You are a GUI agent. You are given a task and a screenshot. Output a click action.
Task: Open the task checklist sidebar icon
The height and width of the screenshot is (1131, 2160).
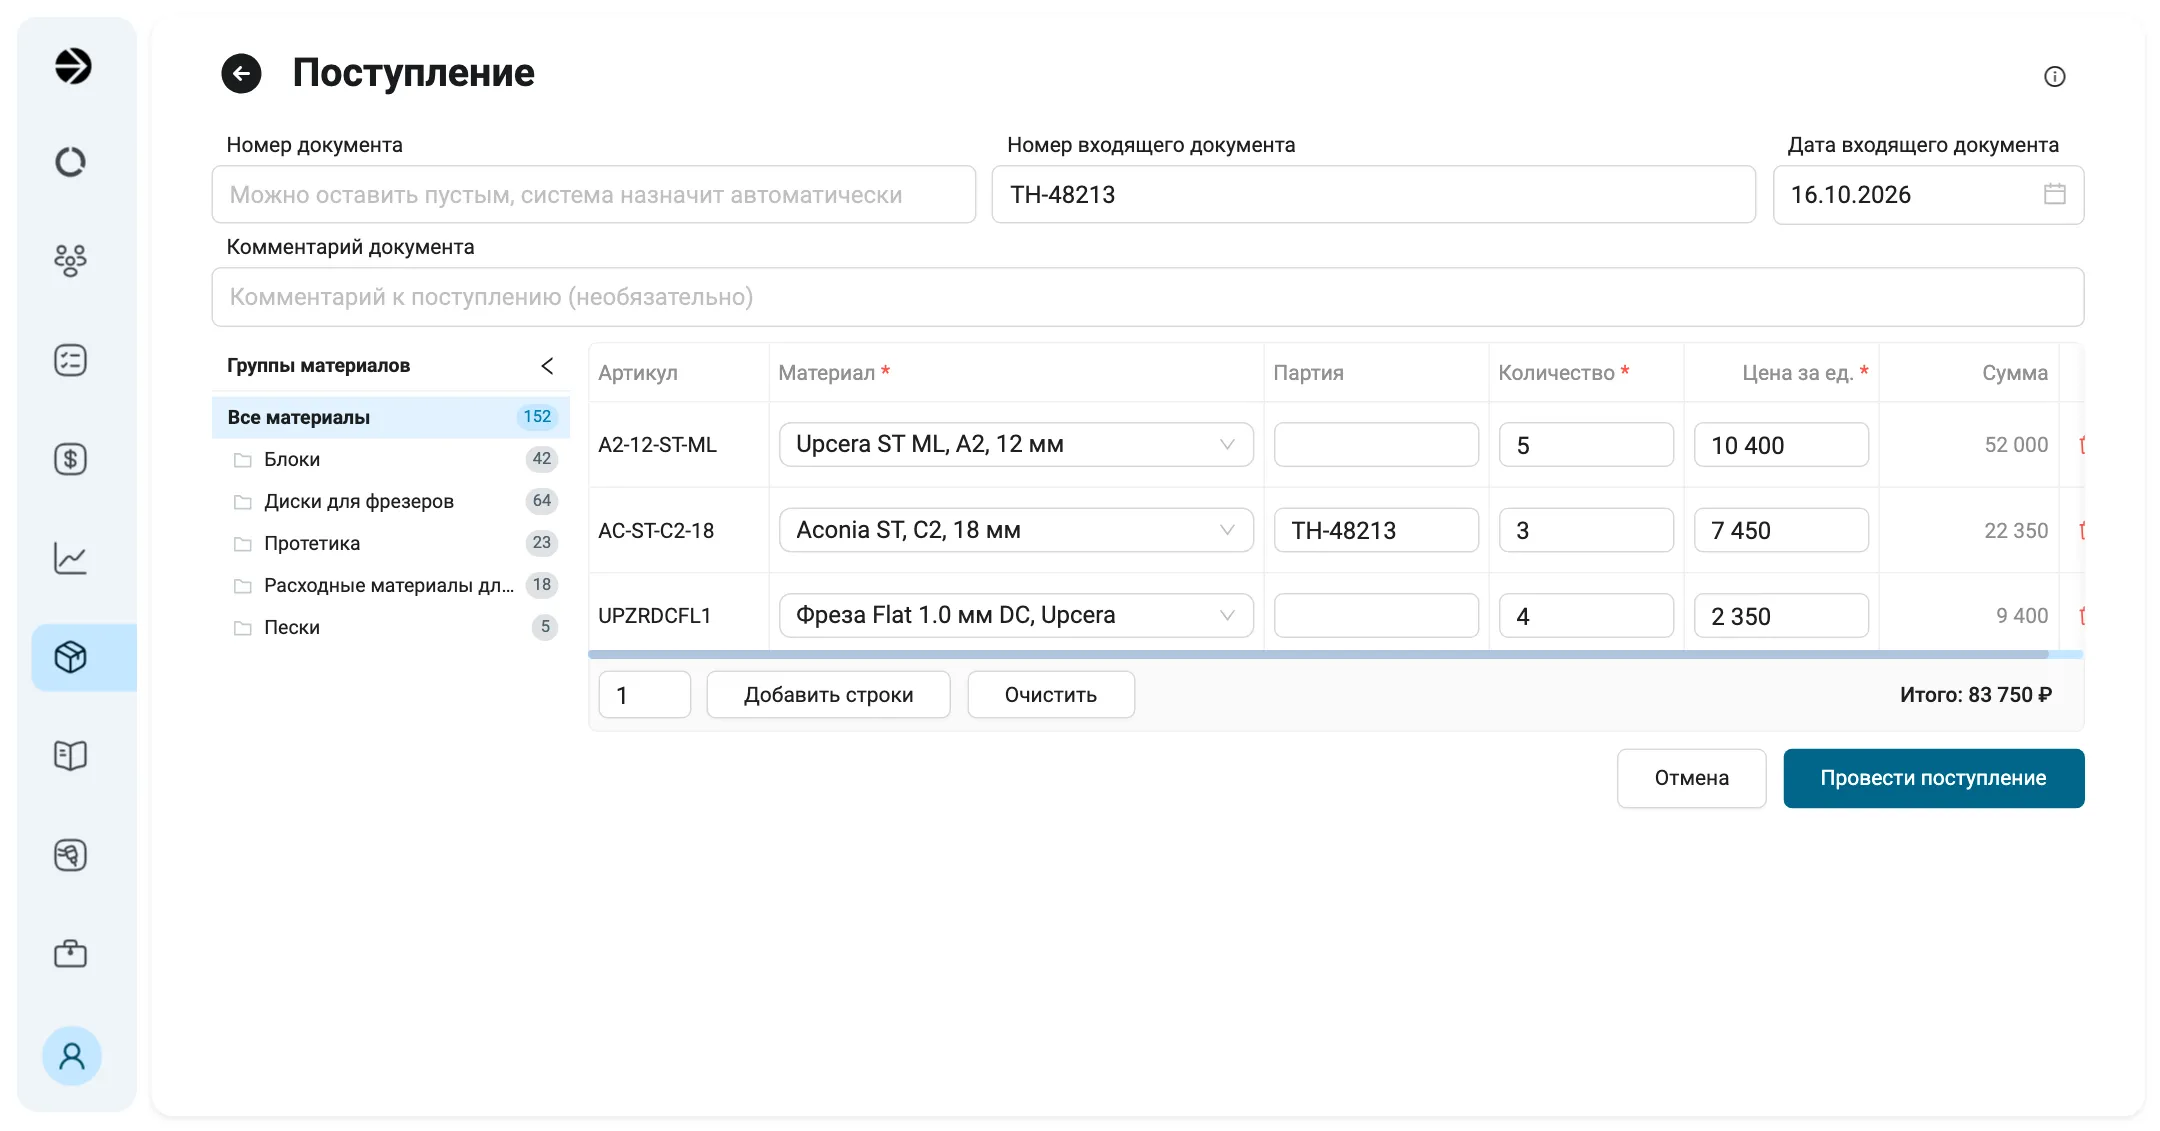pos(70,360)
